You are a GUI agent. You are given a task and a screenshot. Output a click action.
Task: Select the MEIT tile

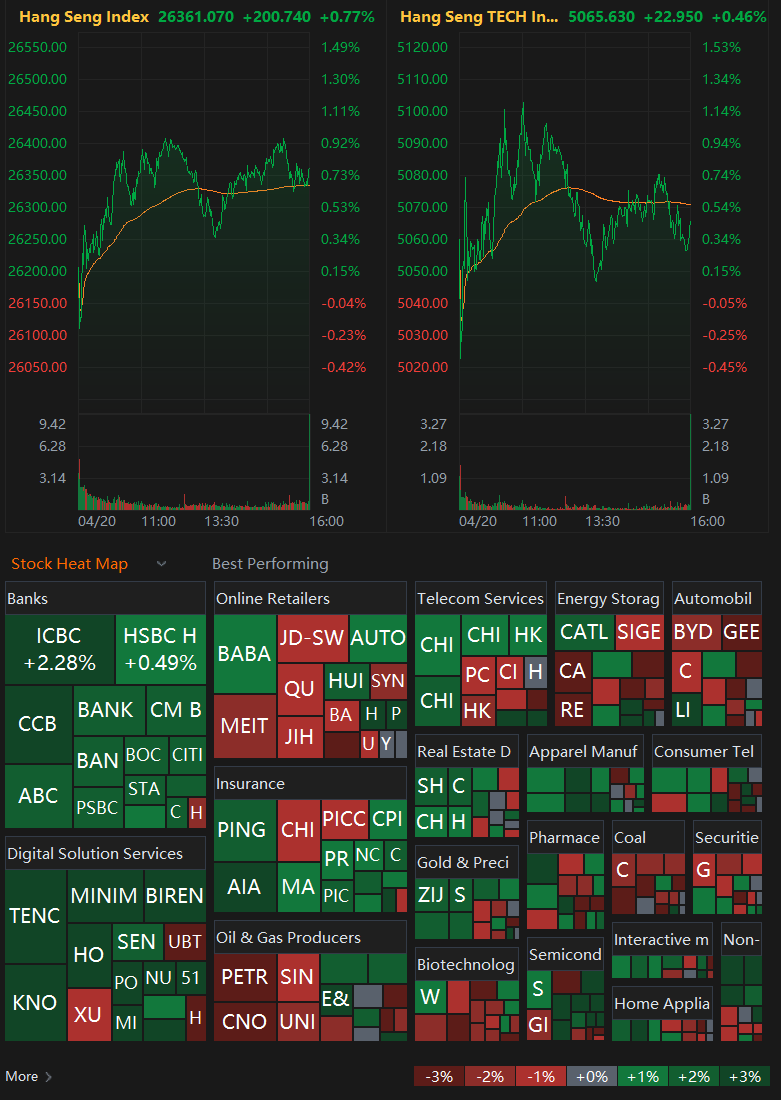245,726
